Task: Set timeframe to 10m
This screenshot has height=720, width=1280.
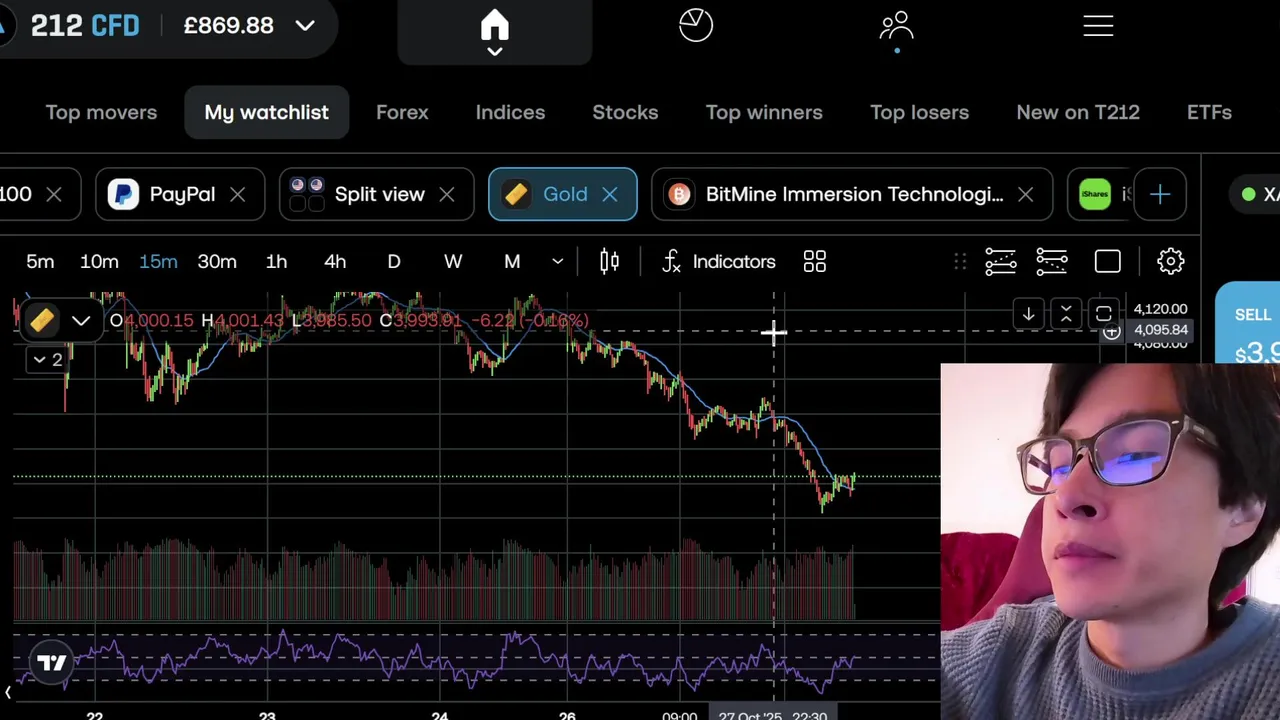Action: [99, 262]
